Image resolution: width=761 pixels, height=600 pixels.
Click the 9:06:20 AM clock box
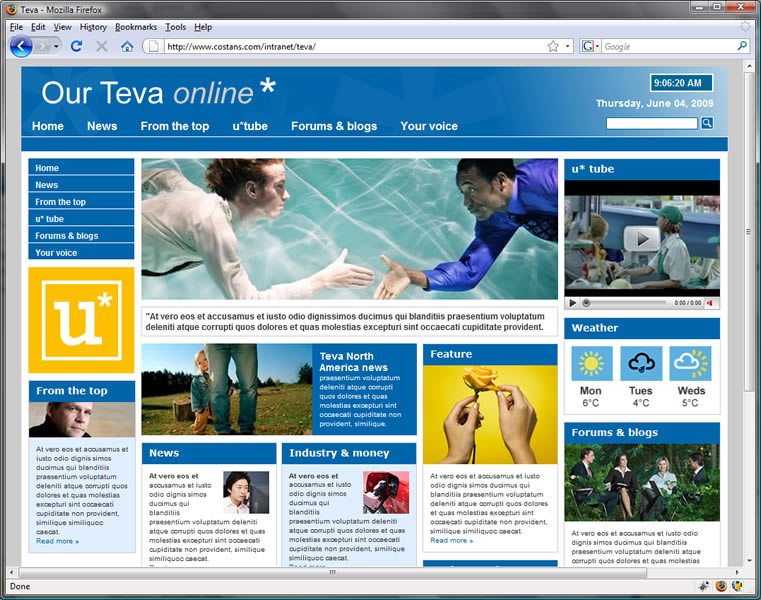coord(681,83)
